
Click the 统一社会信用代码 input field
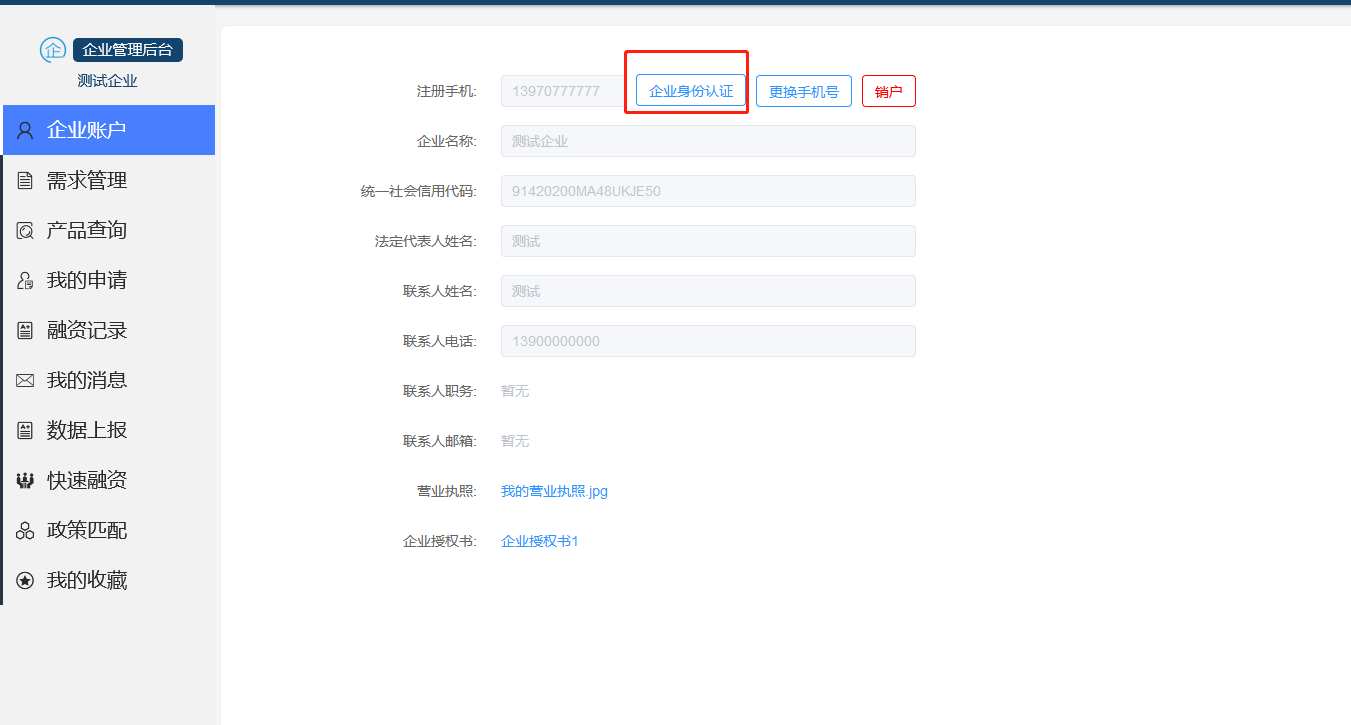(708, 191)
